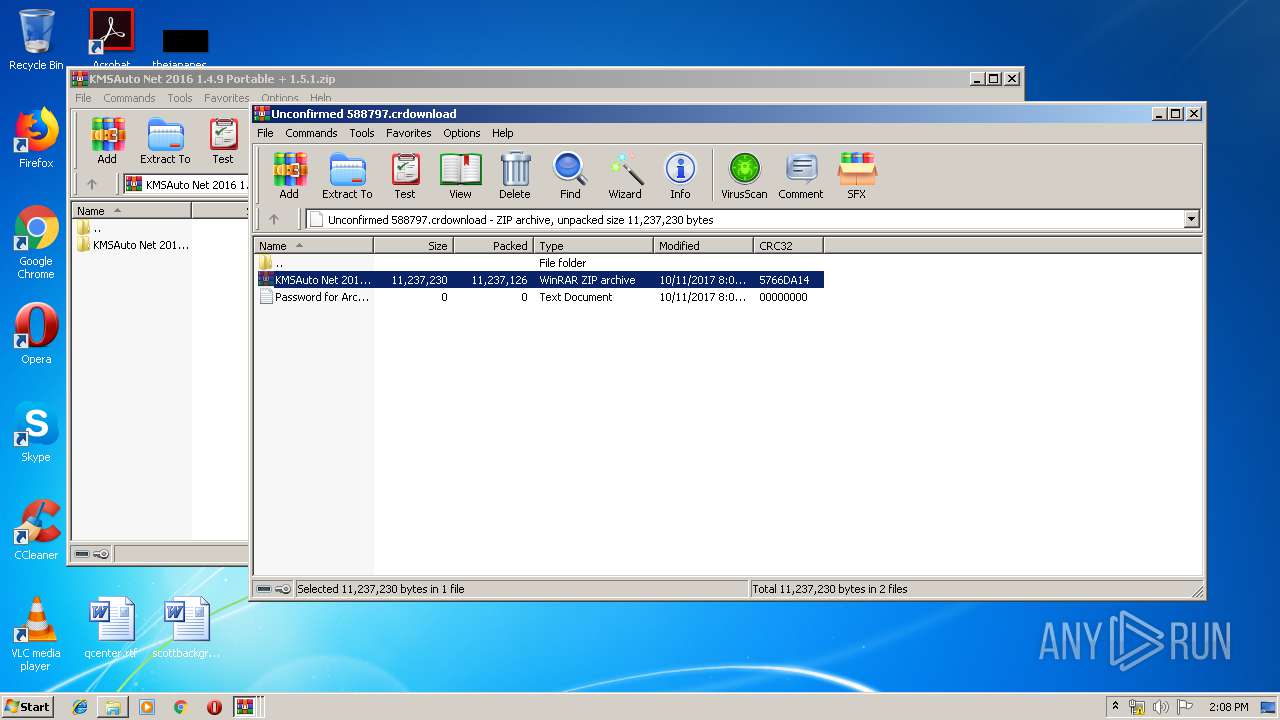Sort by Name column in front window
This screenshot has height=720, width=1280.
[x=314, y=245]
